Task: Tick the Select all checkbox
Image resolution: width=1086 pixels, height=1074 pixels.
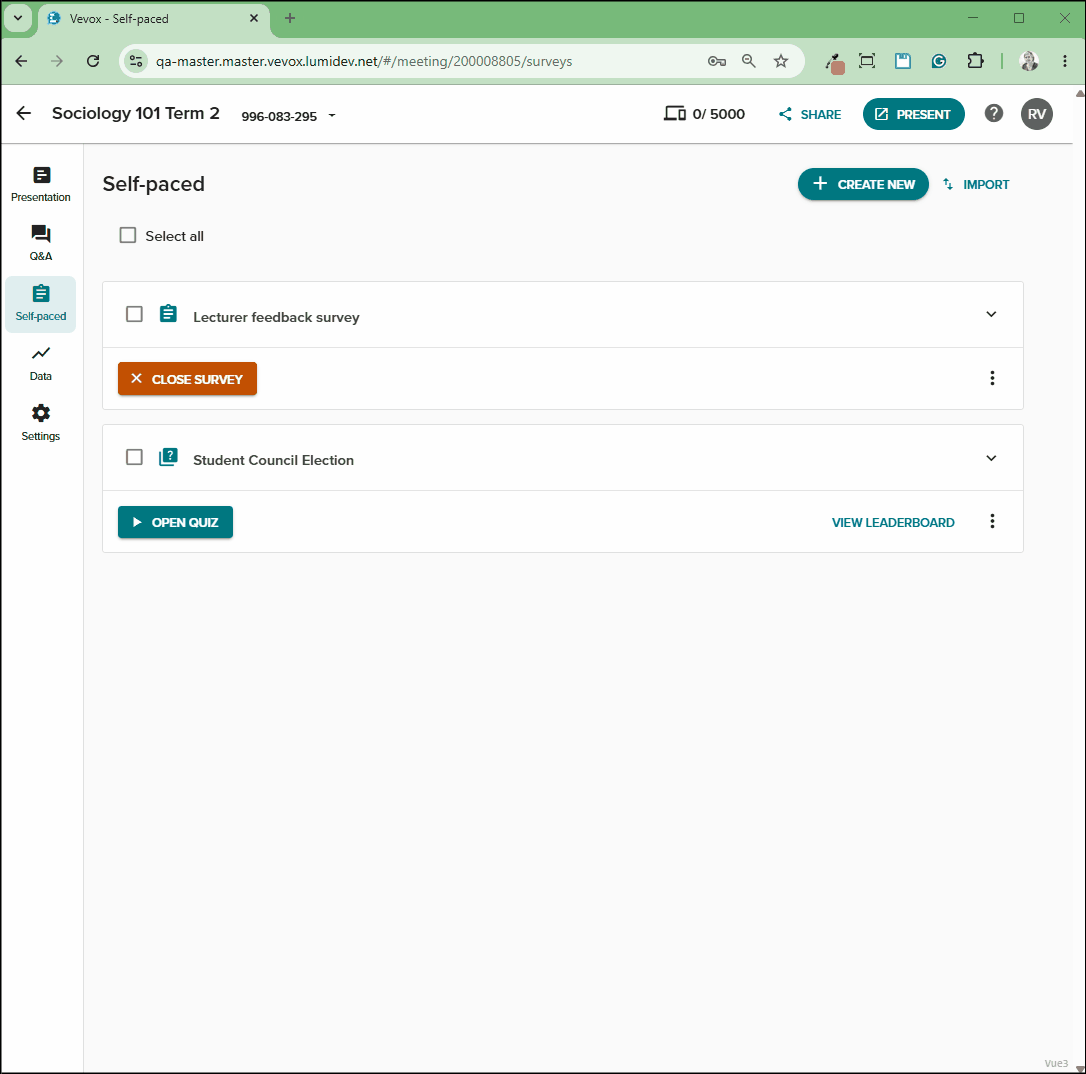Action: [x=127, y=235]
